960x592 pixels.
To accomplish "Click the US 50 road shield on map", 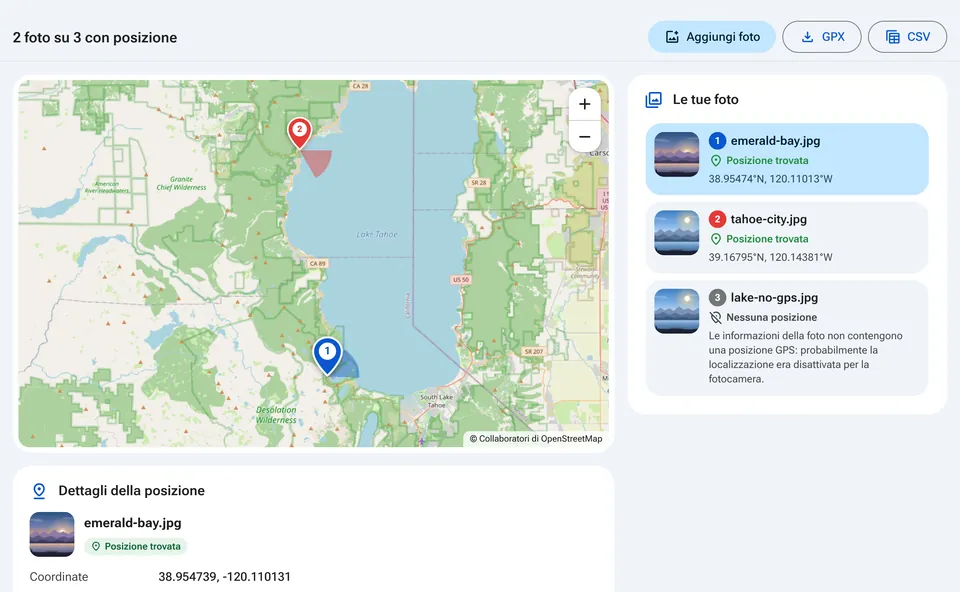I will tap(460, 280).
